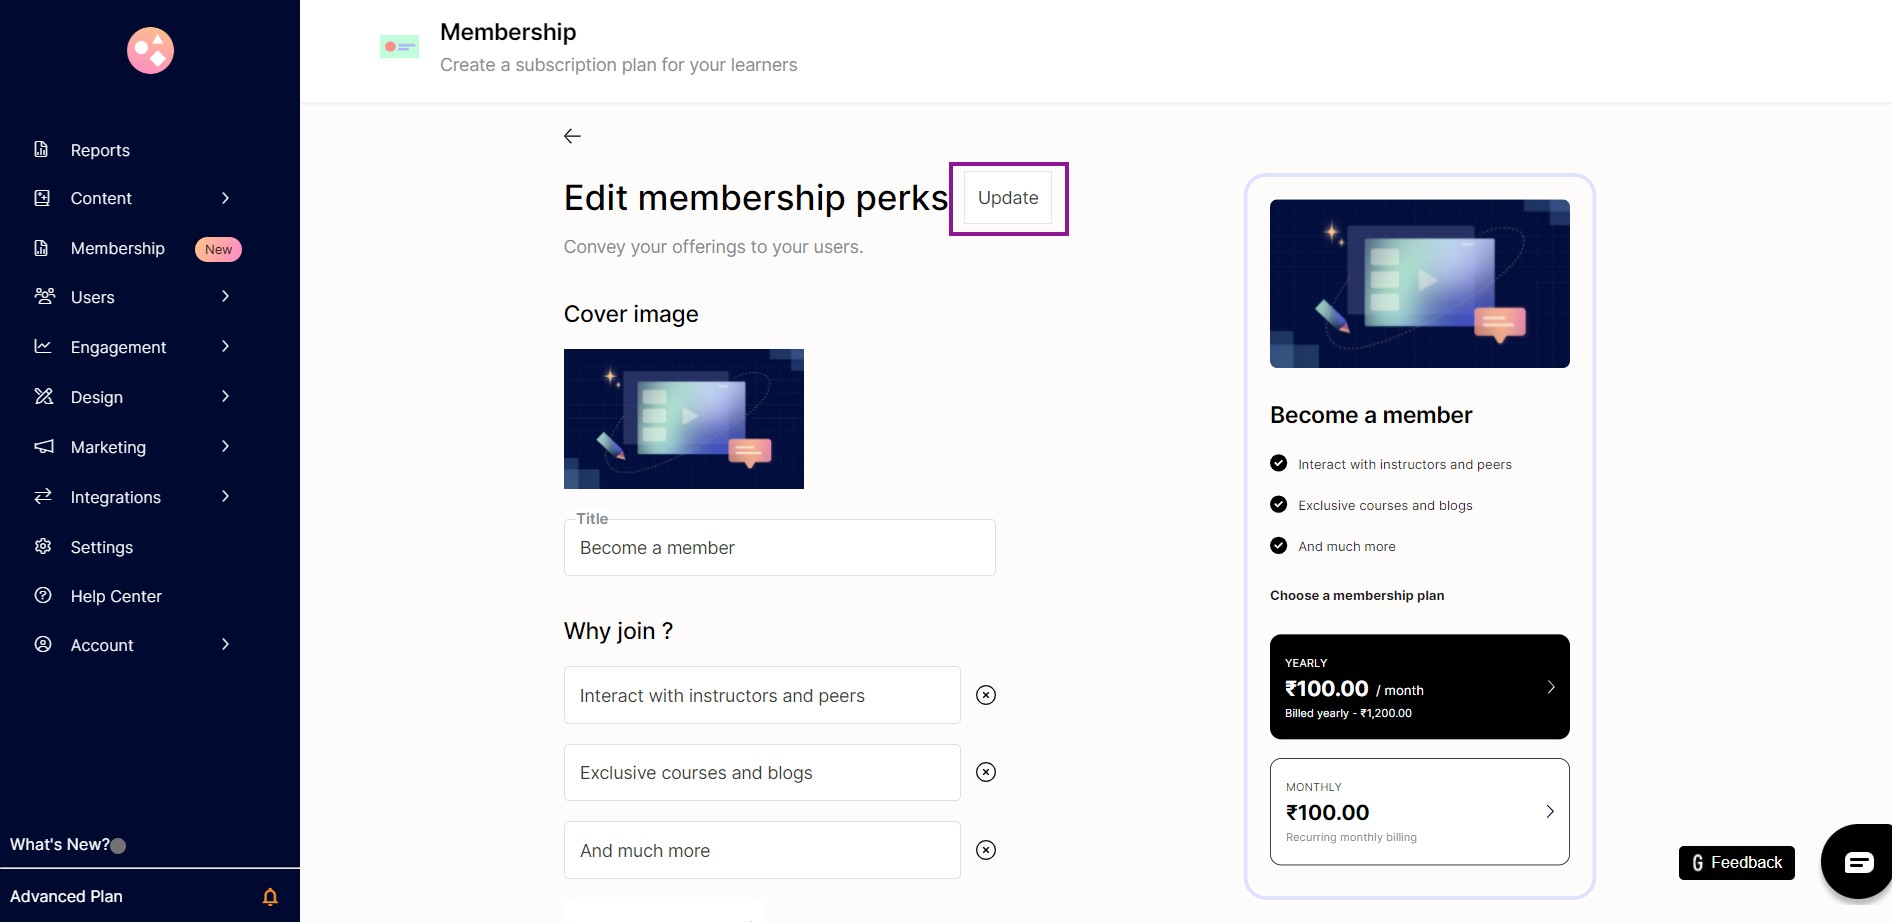Viewport: 1892px width, 922px height.
Task: Expand the Marketing submenu chevron
Action: point(225,446)
